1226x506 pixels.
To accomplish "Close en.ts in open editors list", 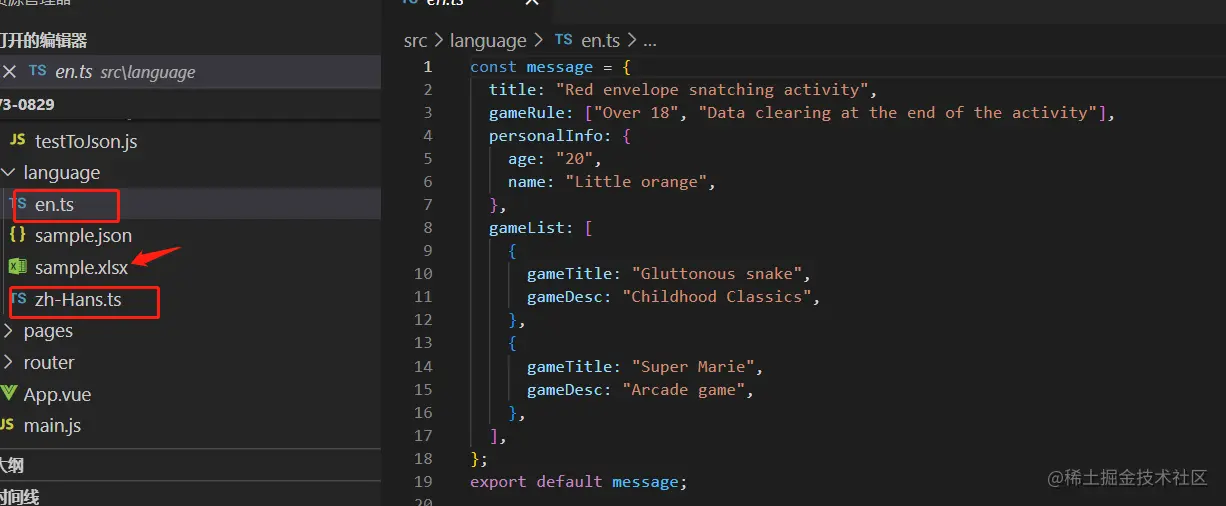I will 10,71.
